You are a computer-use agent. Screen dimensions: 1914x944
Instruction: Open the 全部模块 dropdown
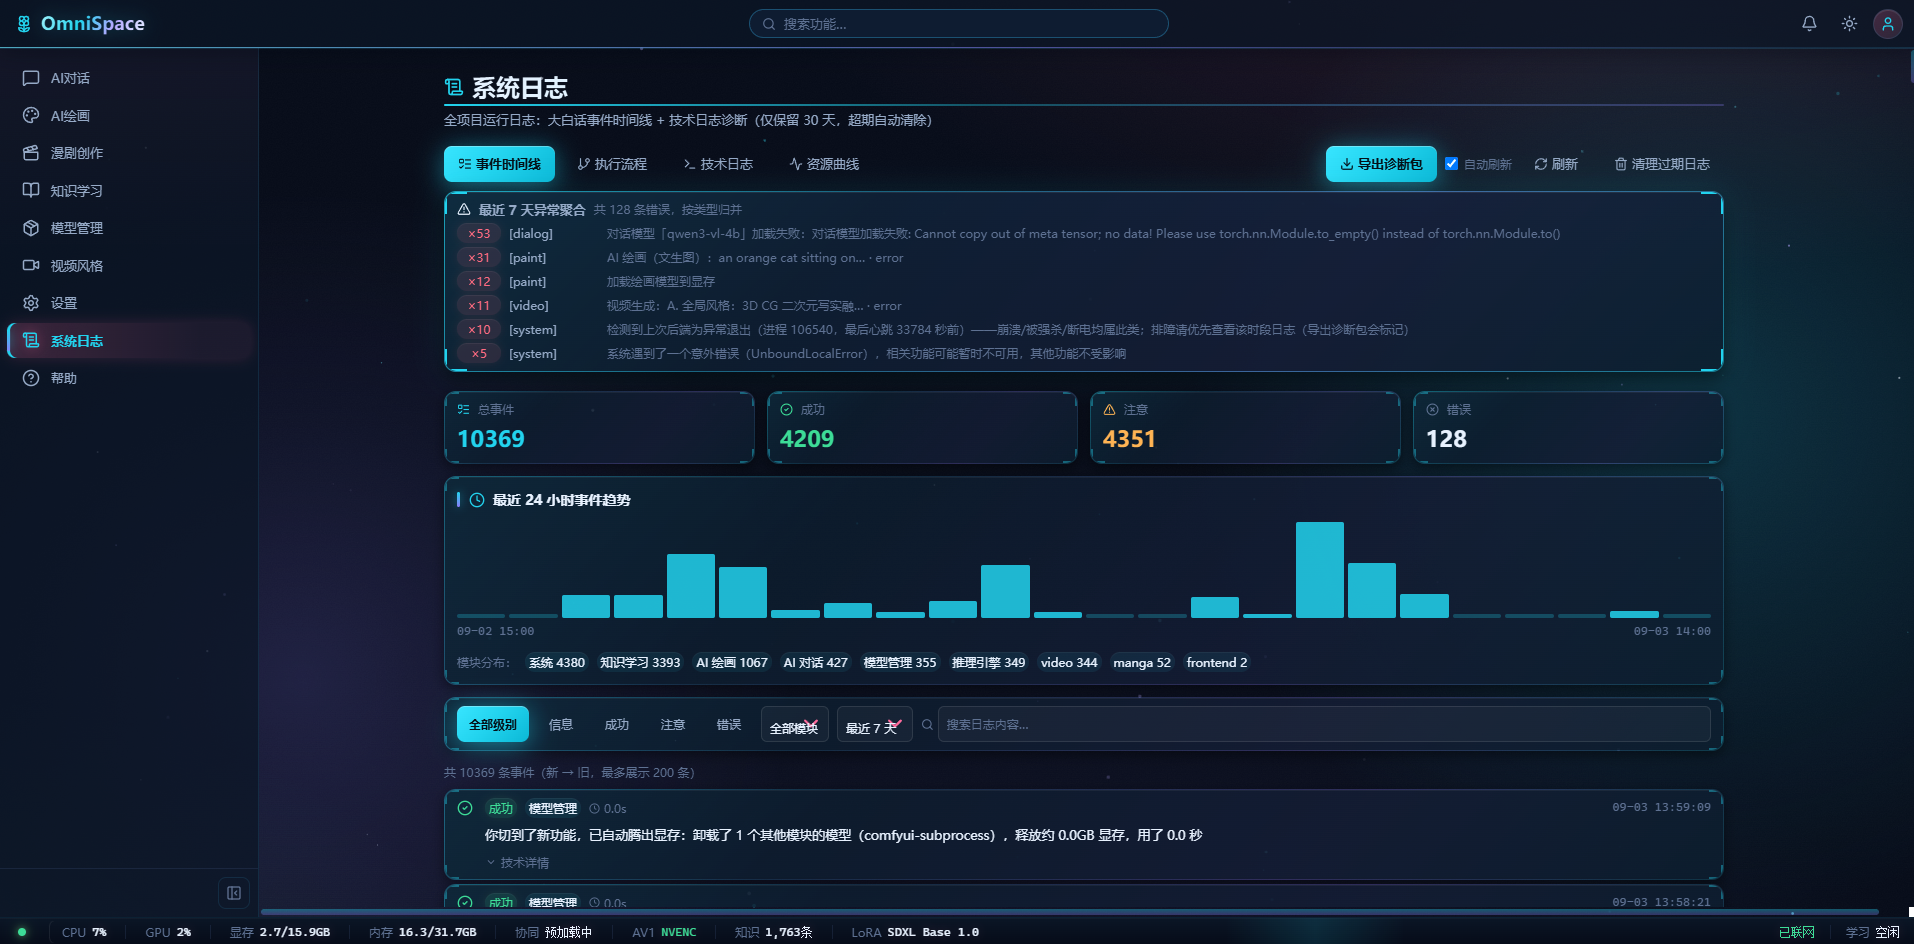(795, 725)
